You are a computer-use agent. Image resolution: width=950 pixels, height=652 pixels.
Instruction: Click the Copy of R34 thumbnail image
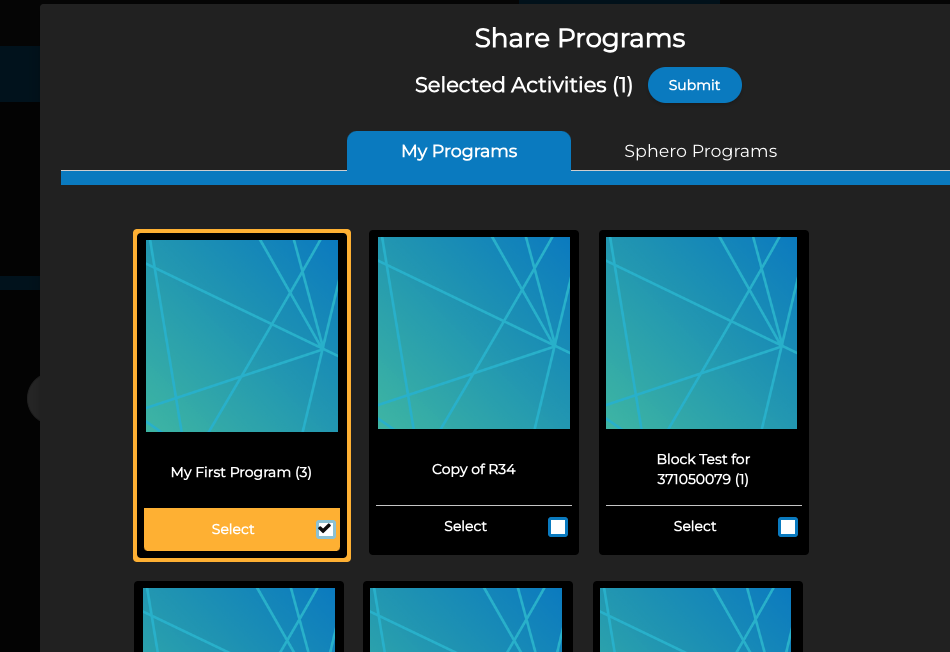click(474, 333)
